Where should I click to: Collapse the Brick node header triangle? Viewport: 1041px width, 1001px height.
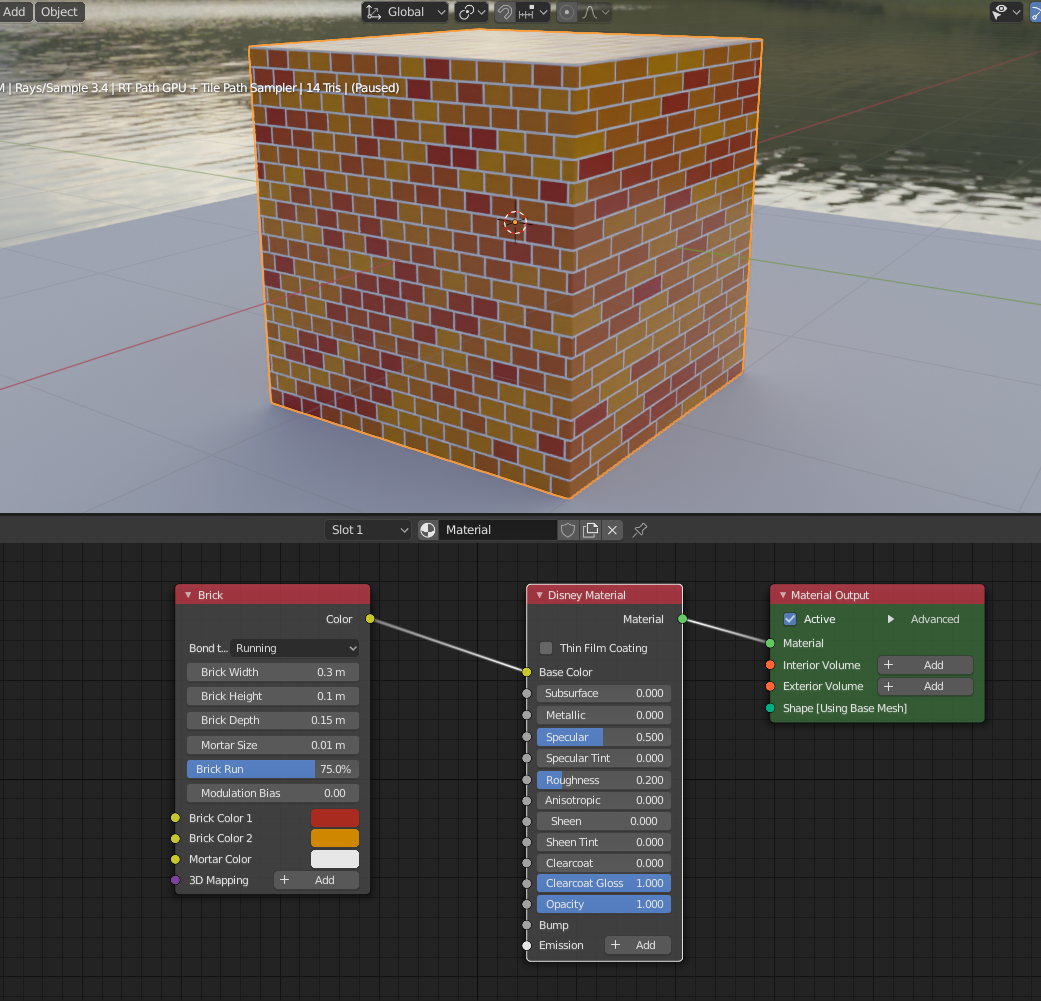tap(187, 595)
